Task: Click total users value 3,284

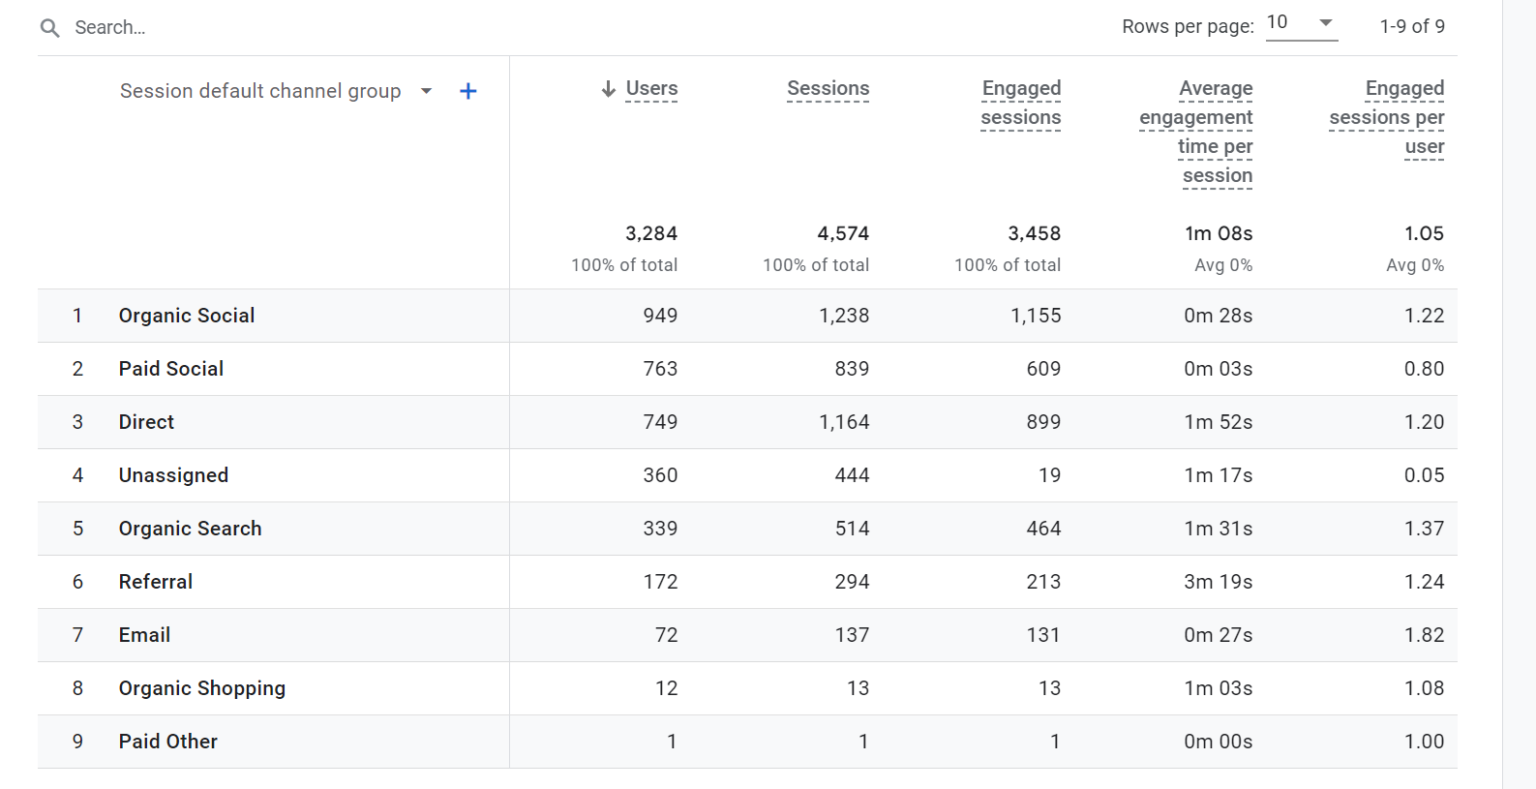Action: click(651, 234)
